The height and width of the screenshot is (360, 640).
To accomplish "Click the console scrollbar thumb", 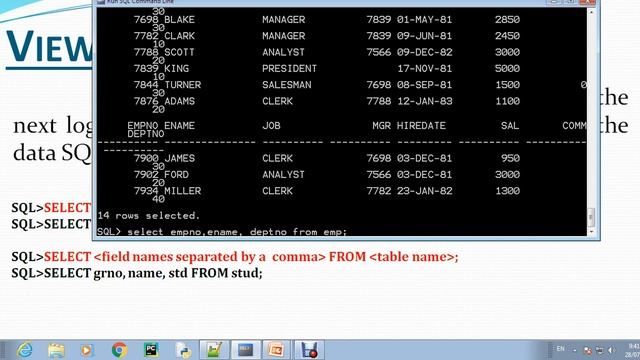I will click(591, 216).
